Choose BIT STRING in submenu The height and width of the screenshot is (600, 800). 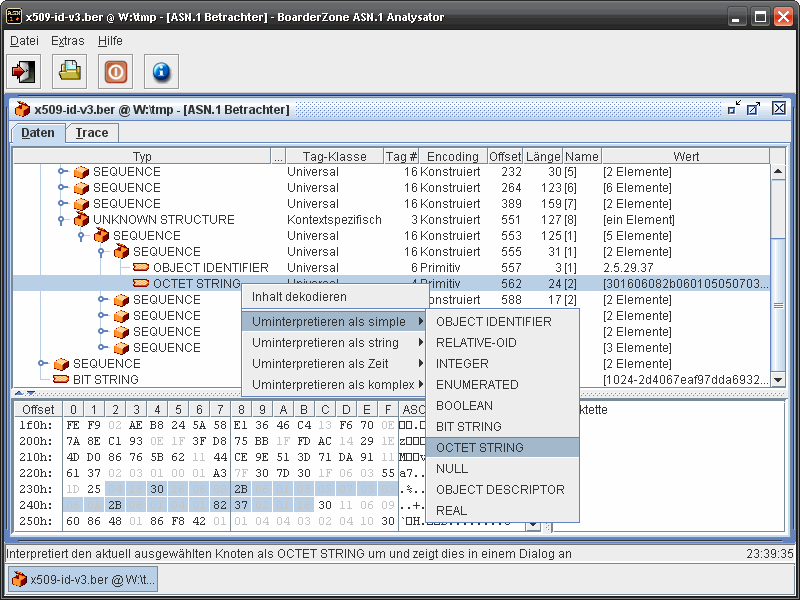click(x=502, y=426)
